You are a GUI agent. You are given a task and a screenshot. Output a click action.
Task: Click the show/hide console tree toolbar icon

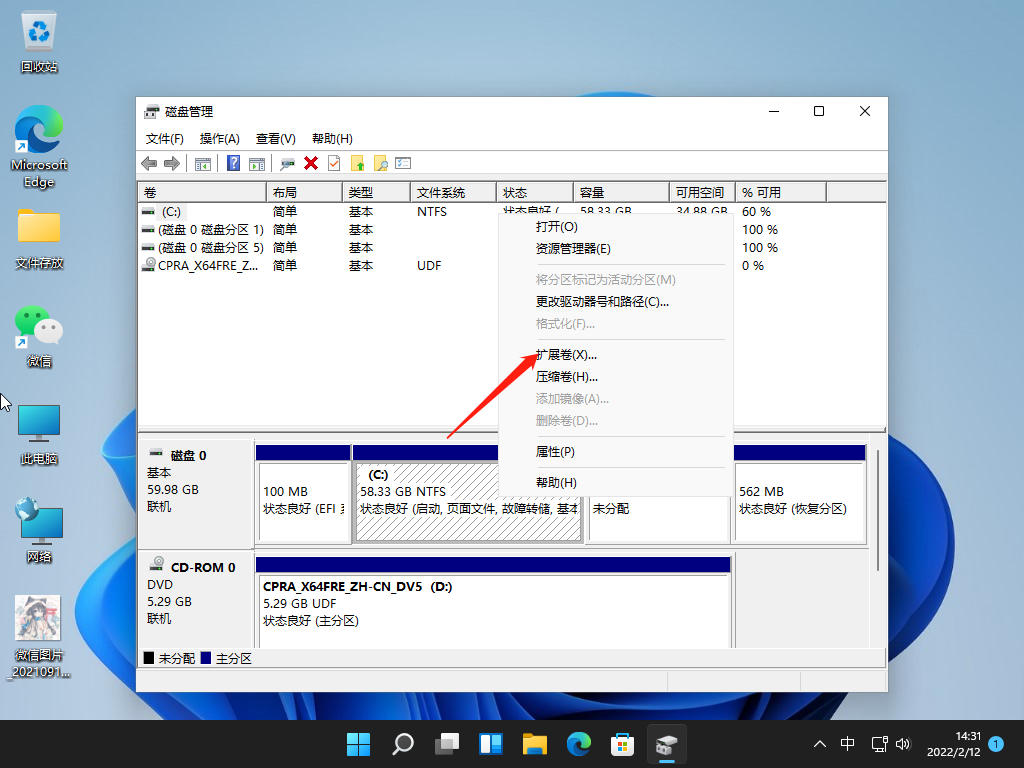(203, 163)
